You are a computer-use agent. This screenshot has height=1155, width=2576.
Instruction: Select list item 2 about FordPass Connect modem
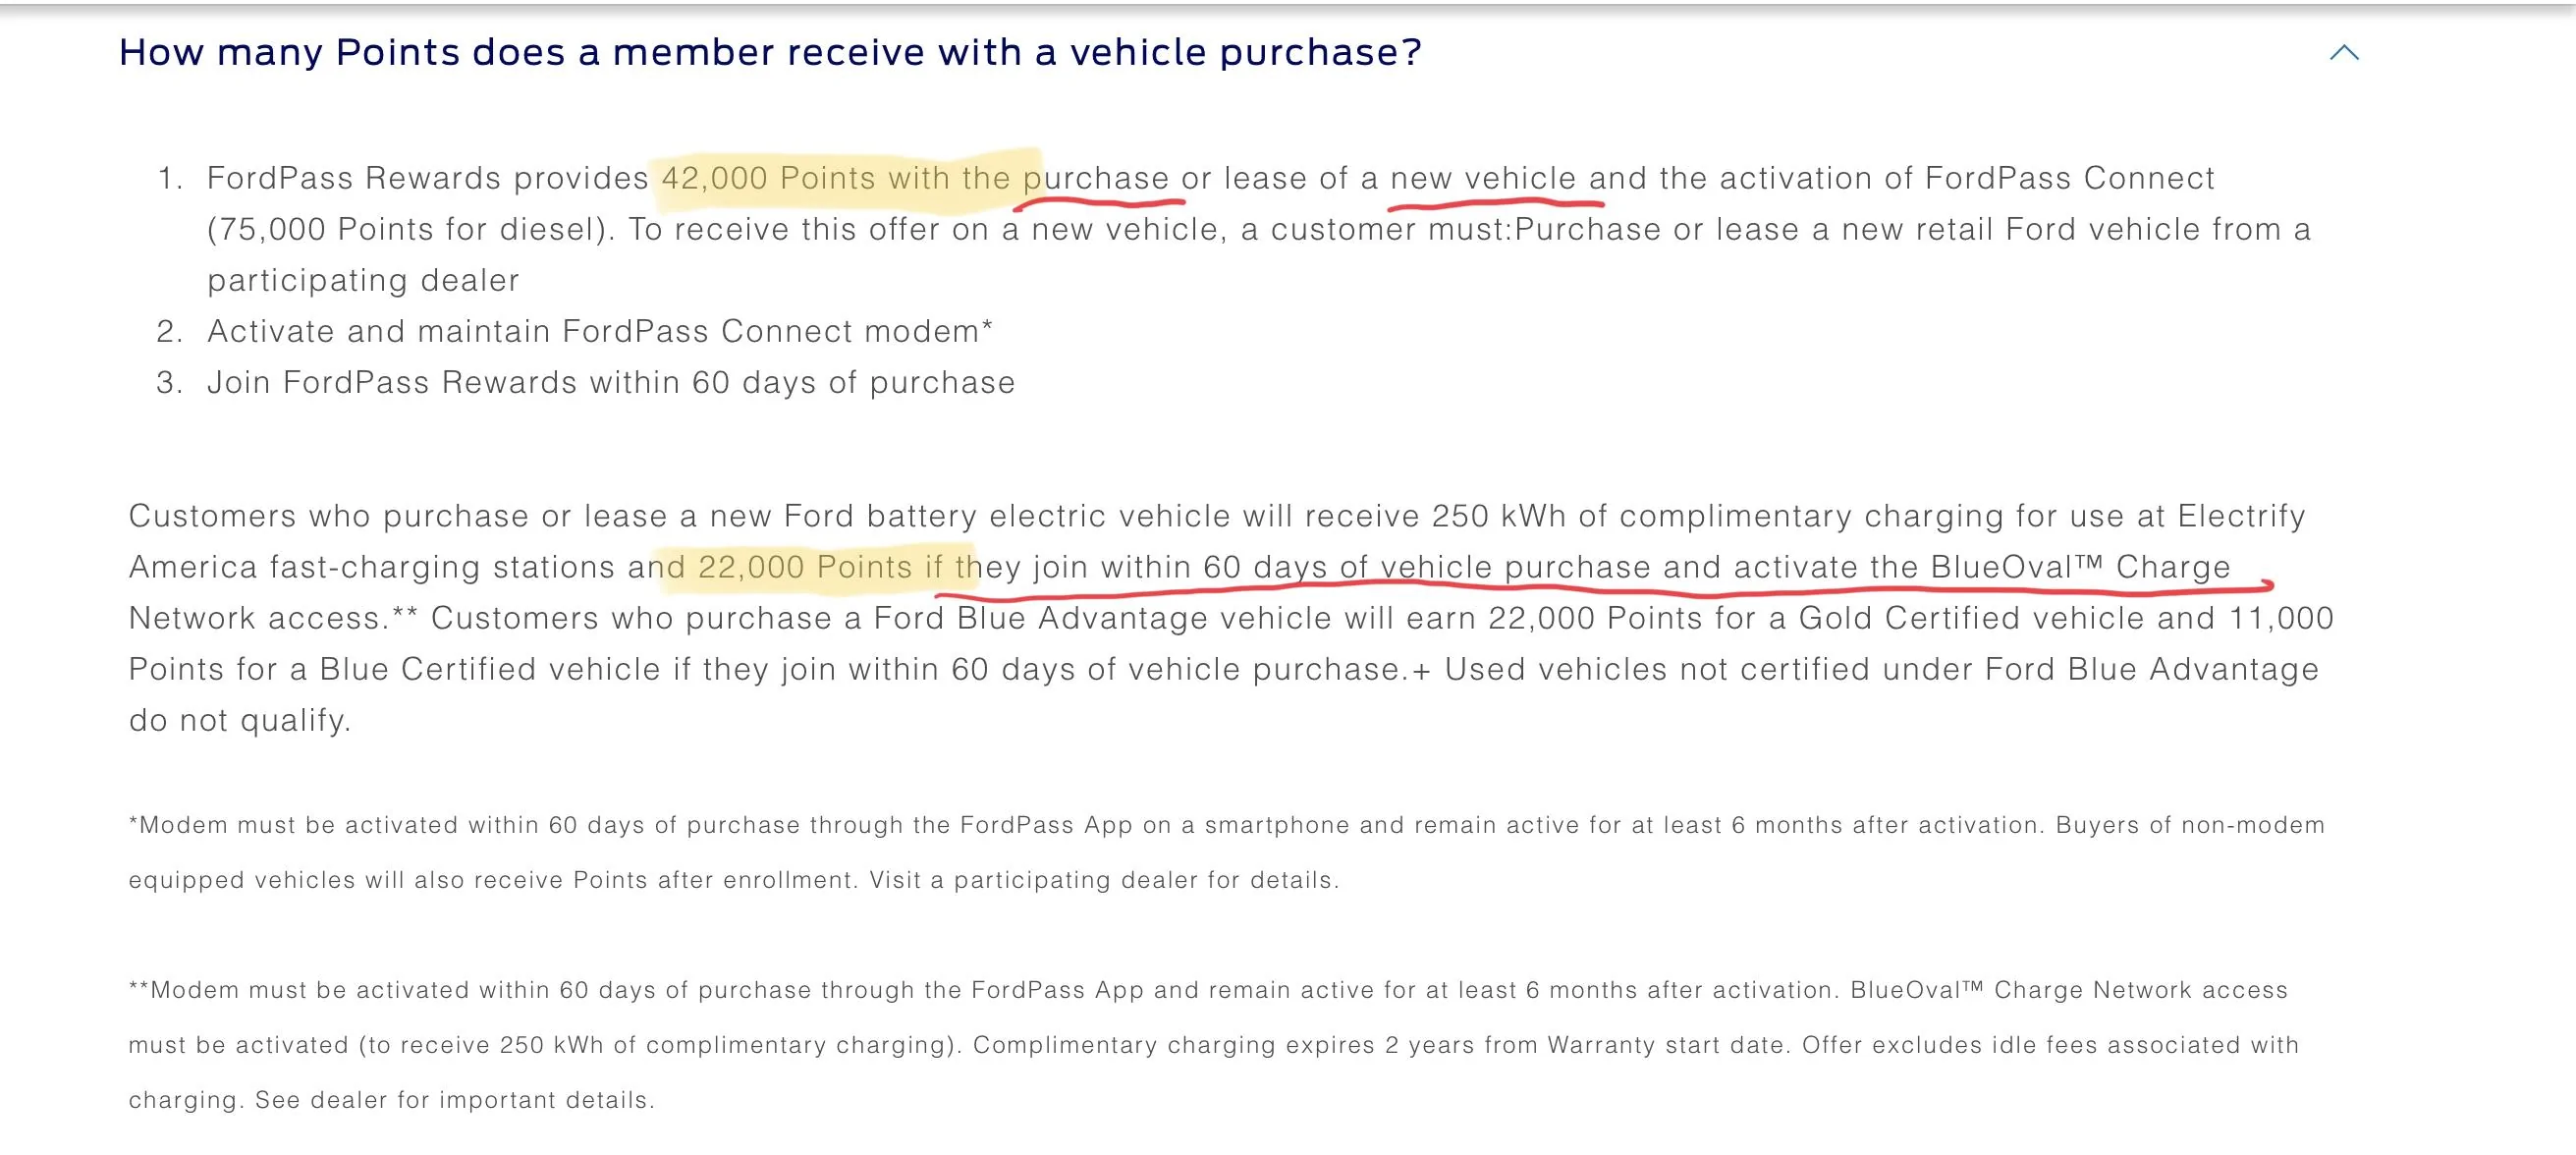point(600,330)
